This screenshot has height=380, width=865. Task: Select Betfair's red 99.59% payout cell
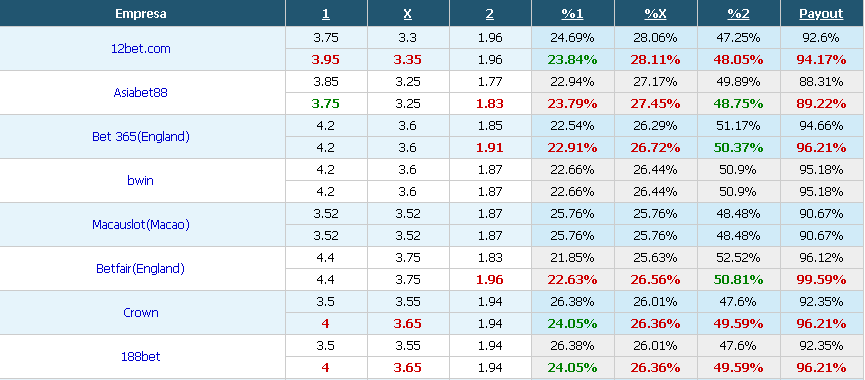click(x=821, y=280)
